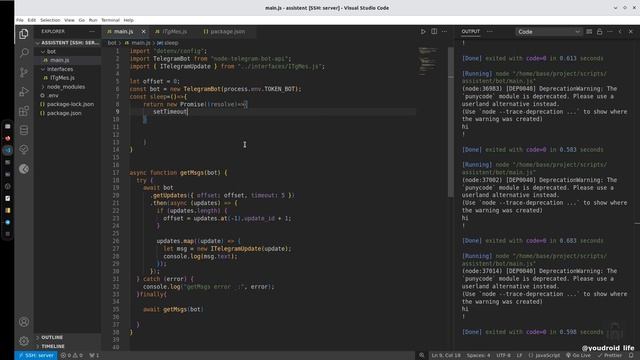Collapse the interfaces folder
Screen dimensions: 640x360
[x=67, y=69]
